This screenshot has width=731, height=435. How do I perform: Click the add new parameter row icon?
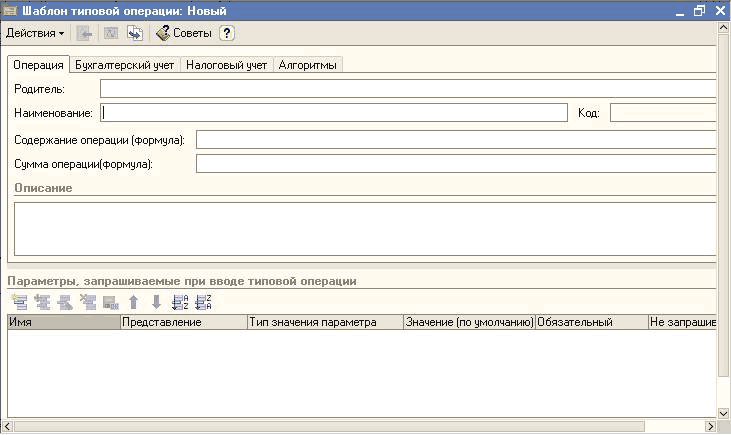[19, 302]
